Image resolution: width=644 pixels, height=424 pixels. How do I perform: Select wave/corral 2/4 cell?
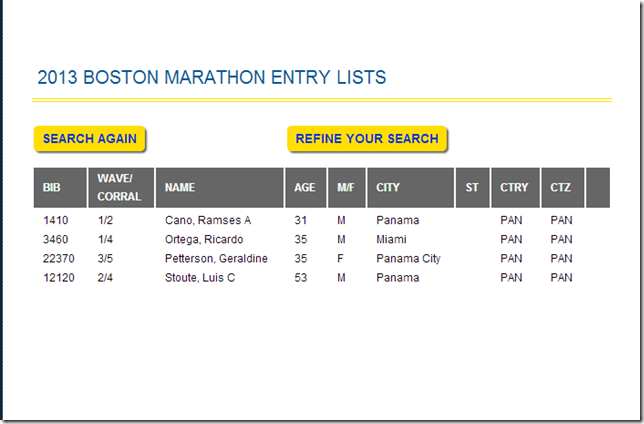105,278
